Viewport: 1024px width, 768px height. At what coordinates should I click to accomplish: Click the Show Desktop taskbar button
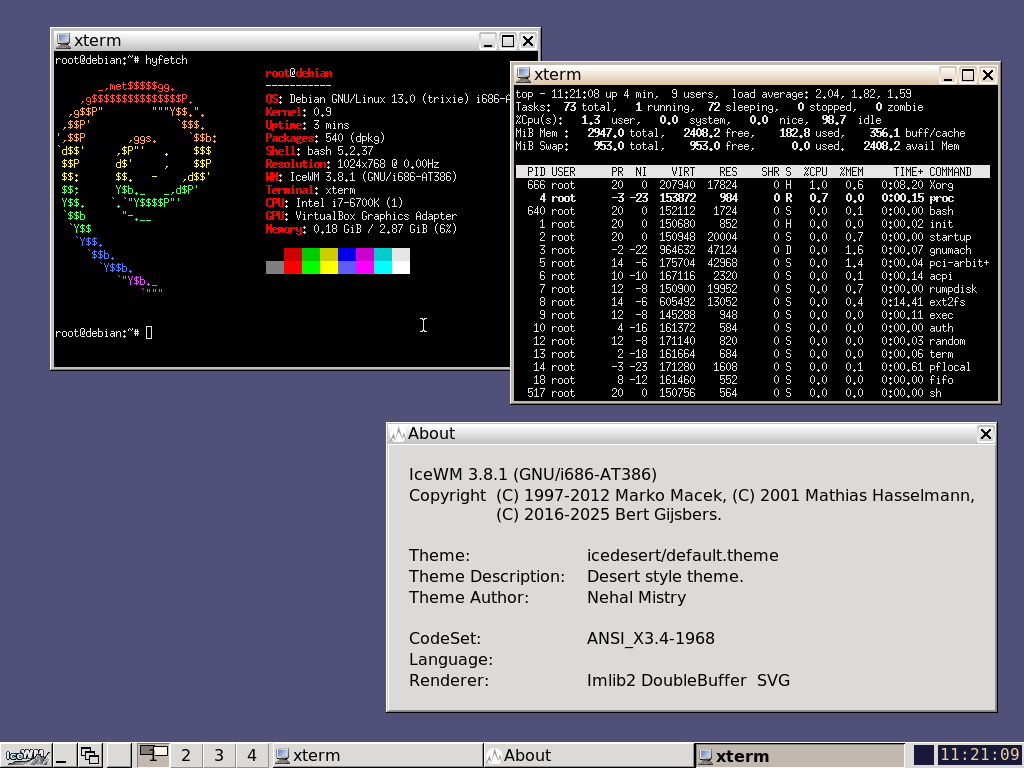tap(63, 756)
